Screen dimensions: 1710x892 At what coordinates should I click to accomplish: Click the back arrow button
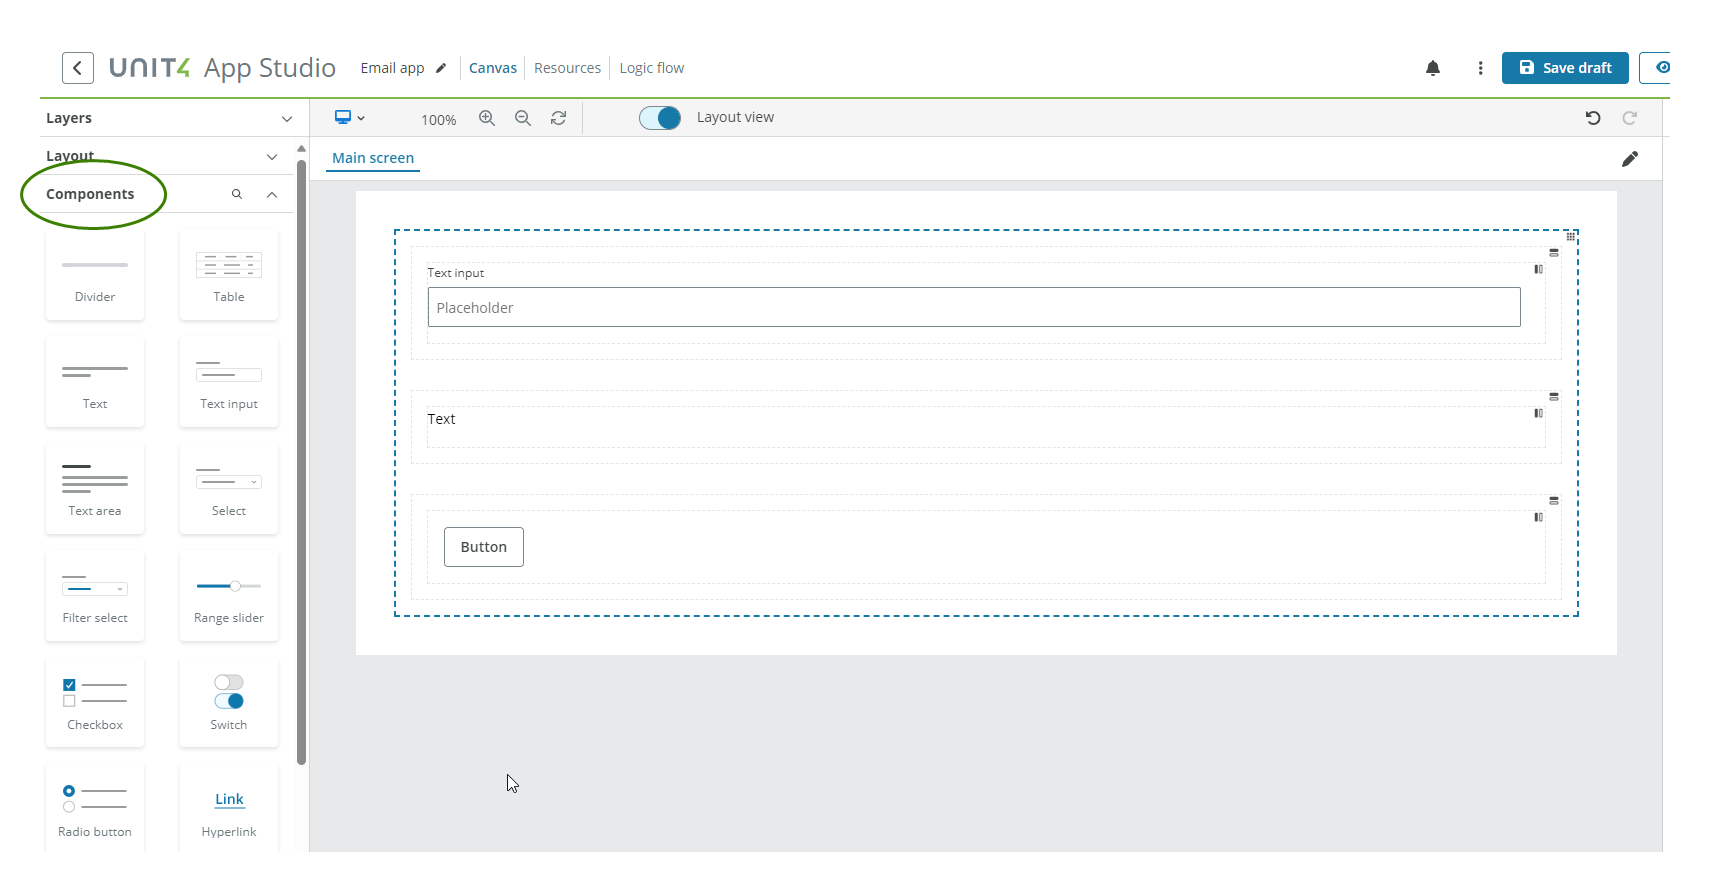78,68
